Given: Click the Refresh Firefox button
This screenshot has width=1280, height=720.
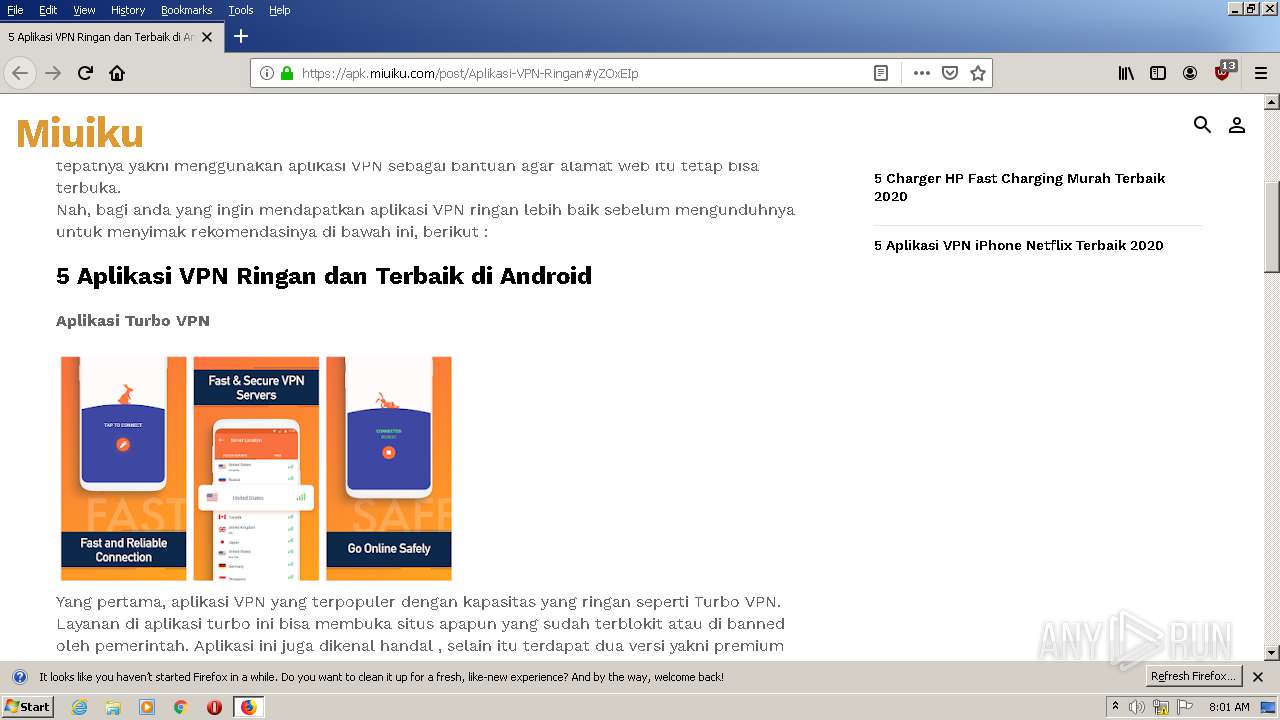Looking at the screenshot, I should click(1193, 676).
